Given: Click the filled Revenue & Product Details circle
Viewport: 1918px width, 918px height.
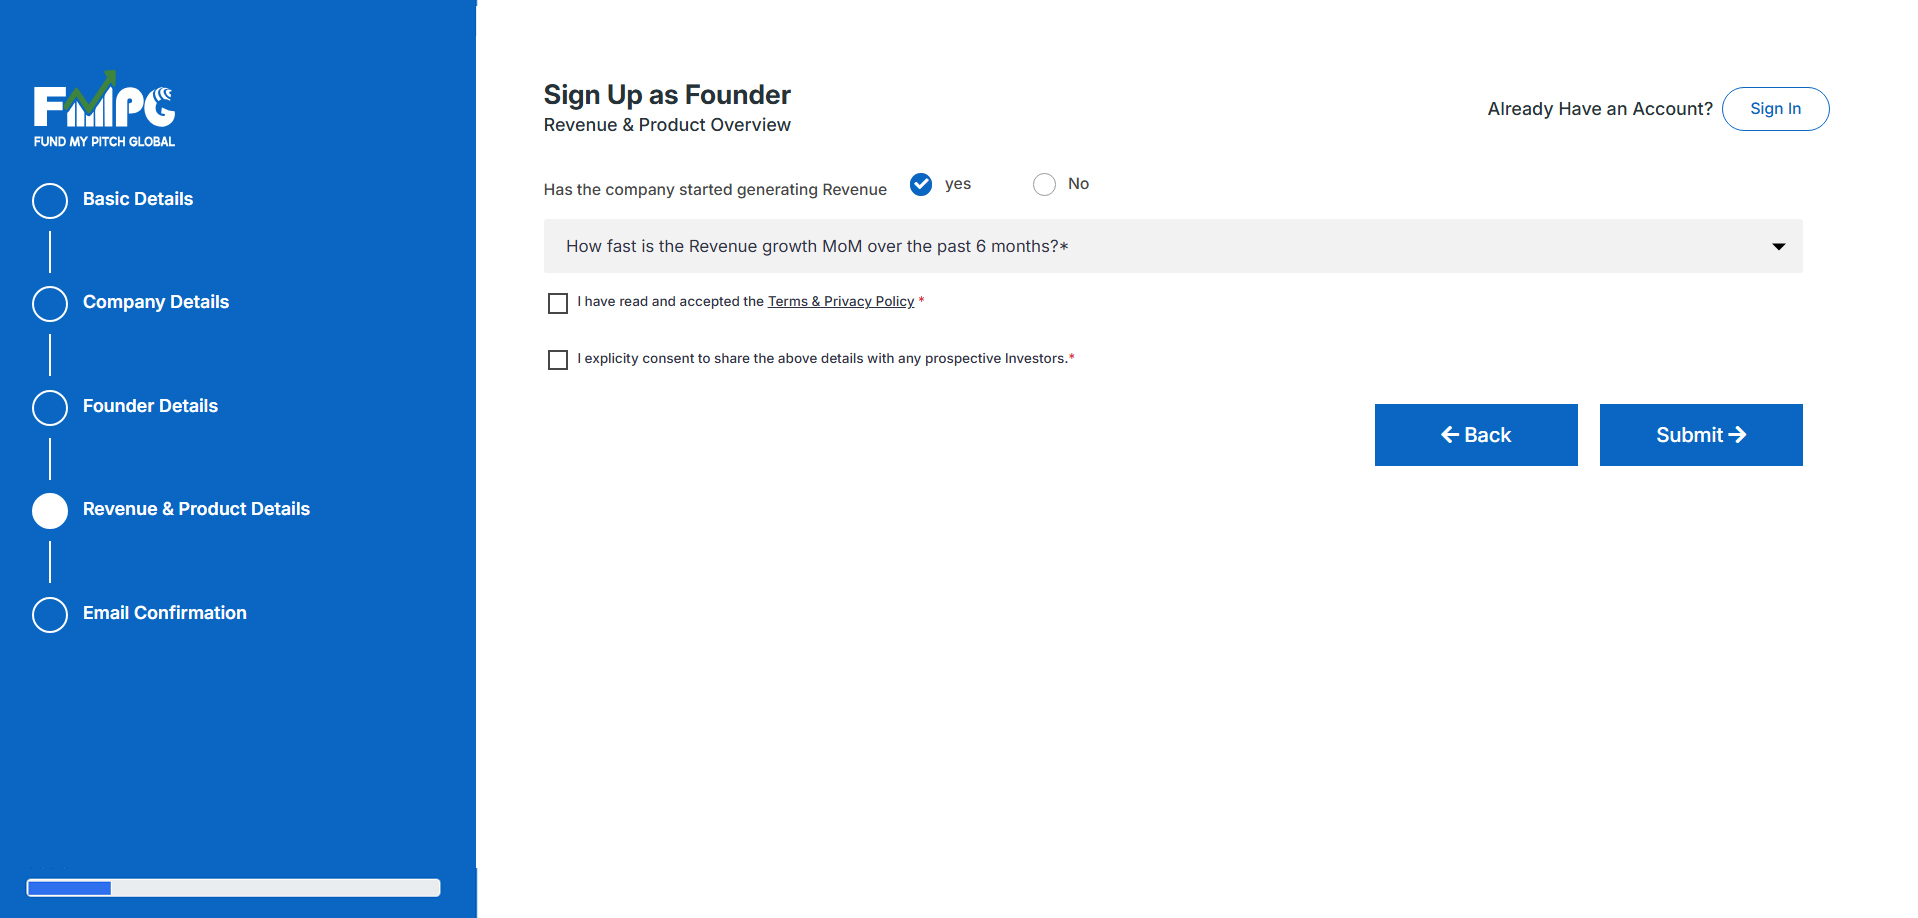Looking at the screenshot, I should click(x=50, y=510).
